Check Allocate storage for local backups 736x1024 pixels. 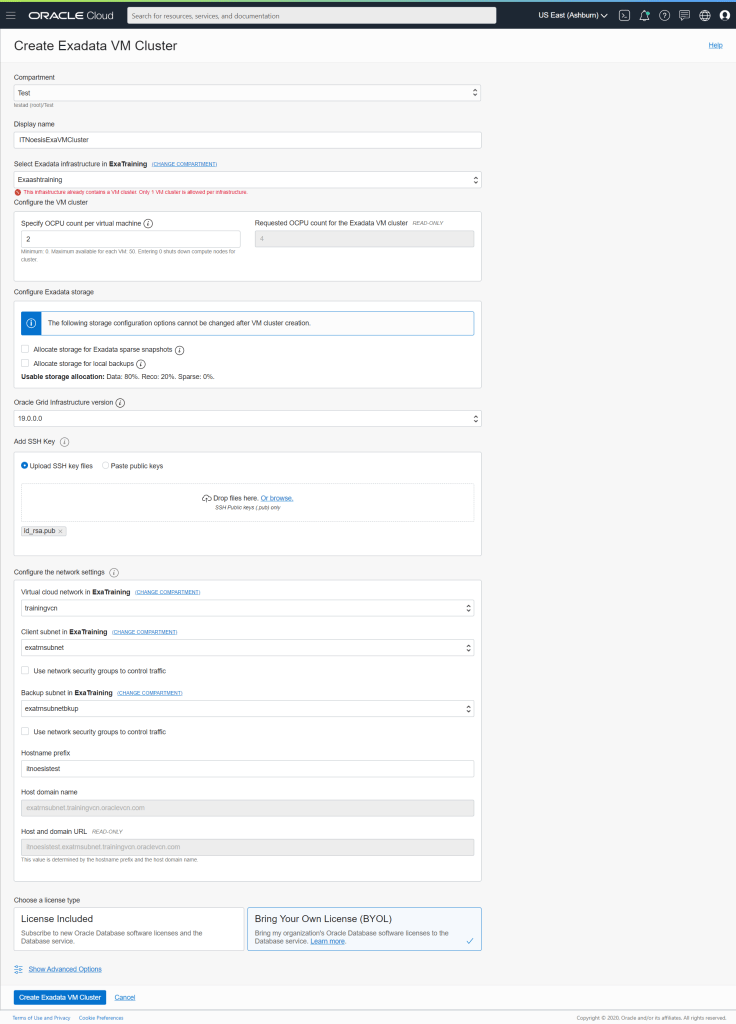coord(25,364)
